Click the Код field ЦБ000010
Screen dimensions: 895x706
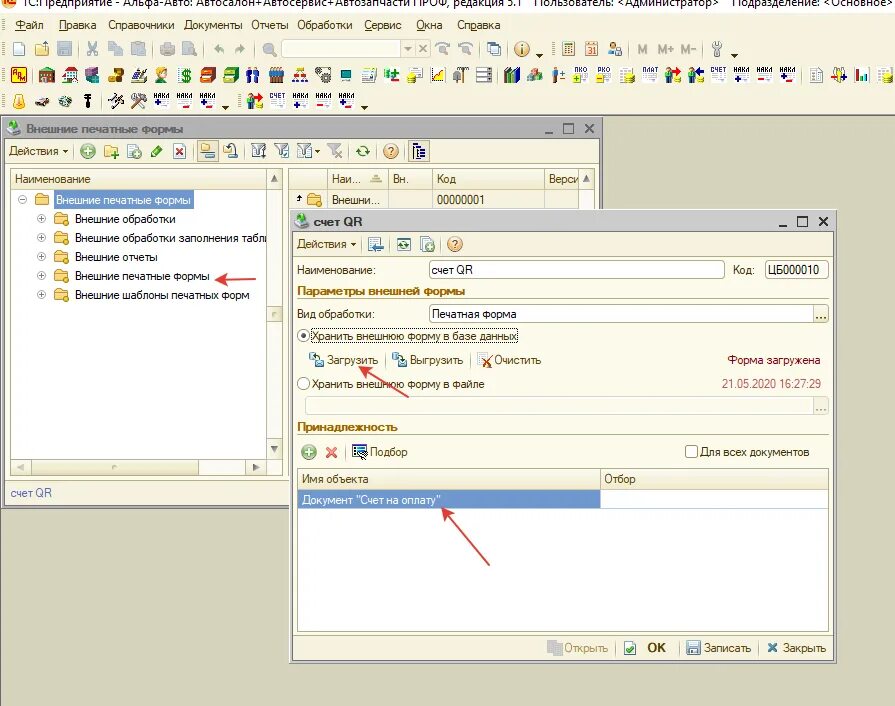796,270
